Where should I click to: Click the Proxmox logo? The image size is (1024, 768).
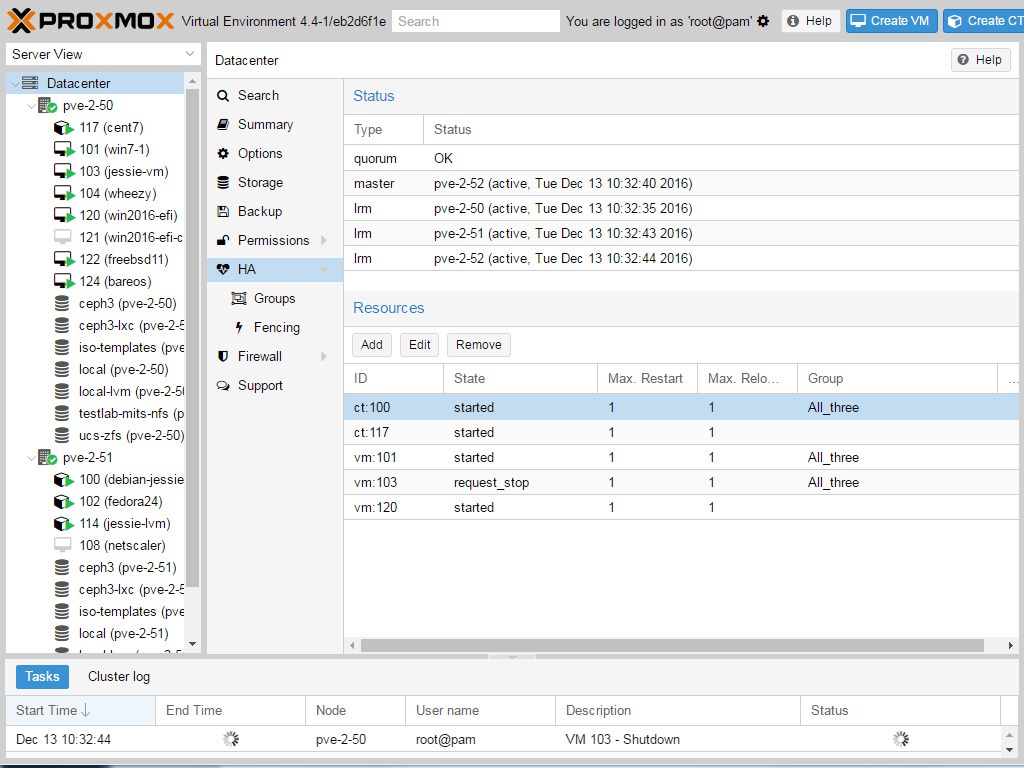[91, 21]
